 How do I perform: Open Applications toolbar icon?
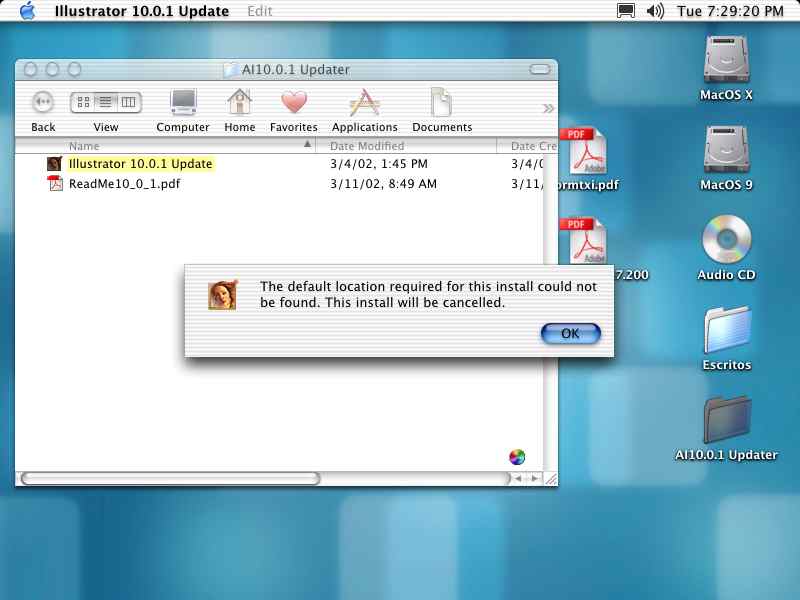pos(364,102)
